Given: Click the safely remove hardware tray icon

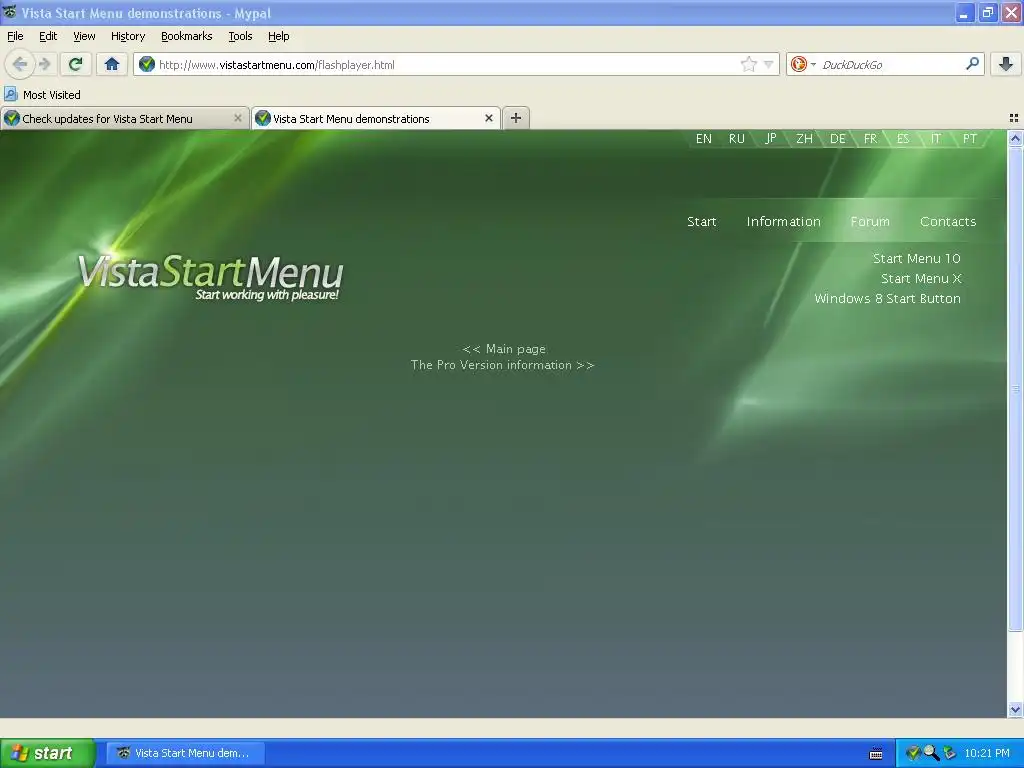Looking at the screenshot, I should 950,753.
